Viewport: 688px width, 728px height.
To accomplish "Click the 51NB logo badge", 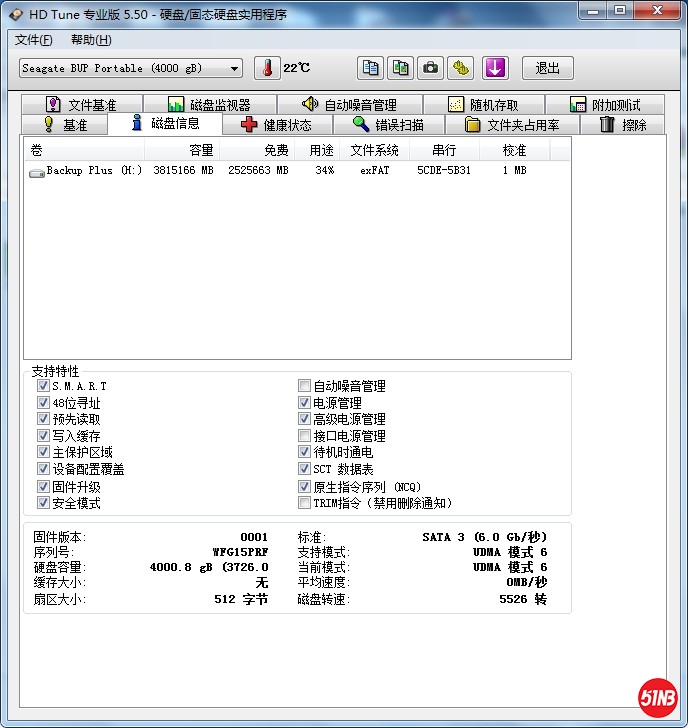I will (657, 698).
